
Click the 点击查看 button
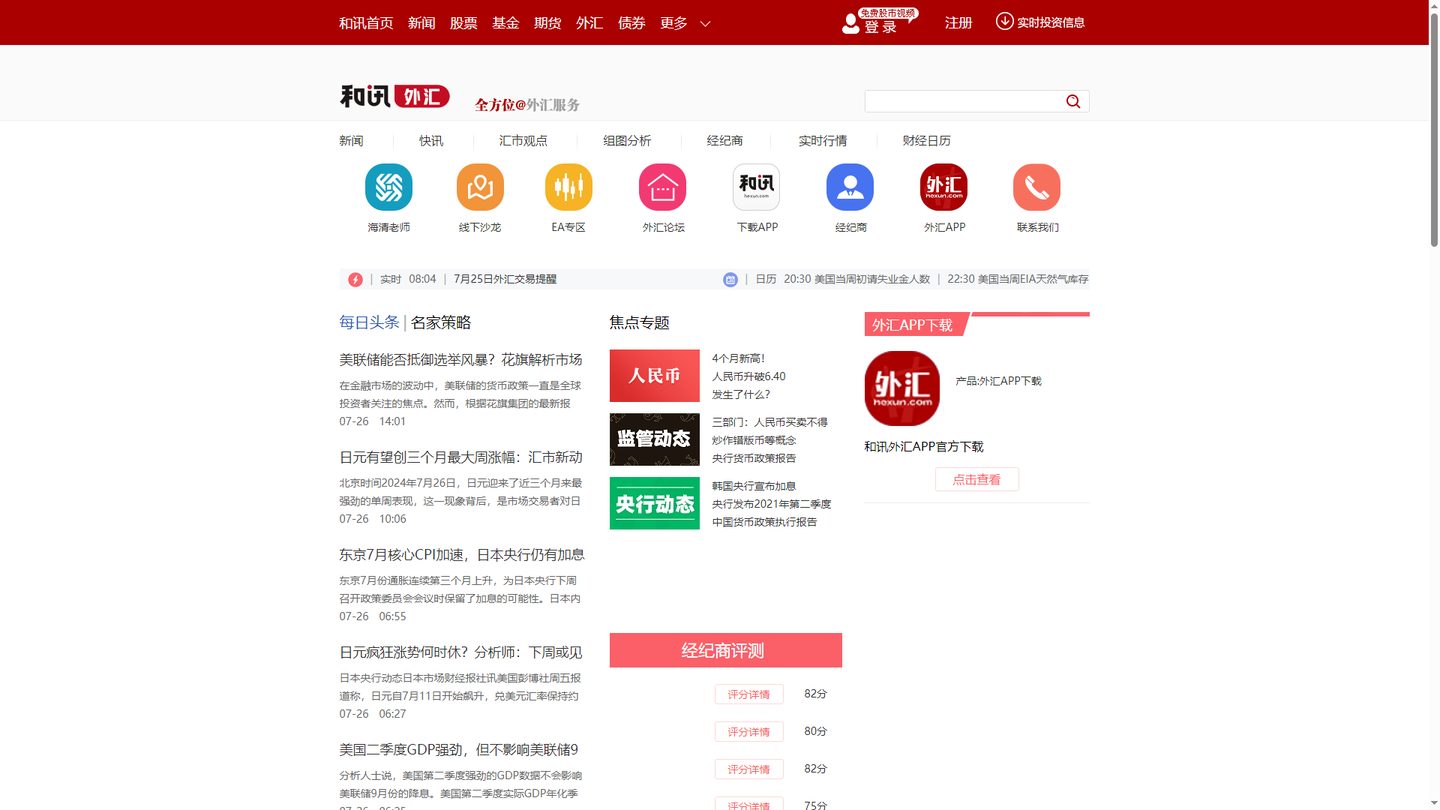point(977,479)
